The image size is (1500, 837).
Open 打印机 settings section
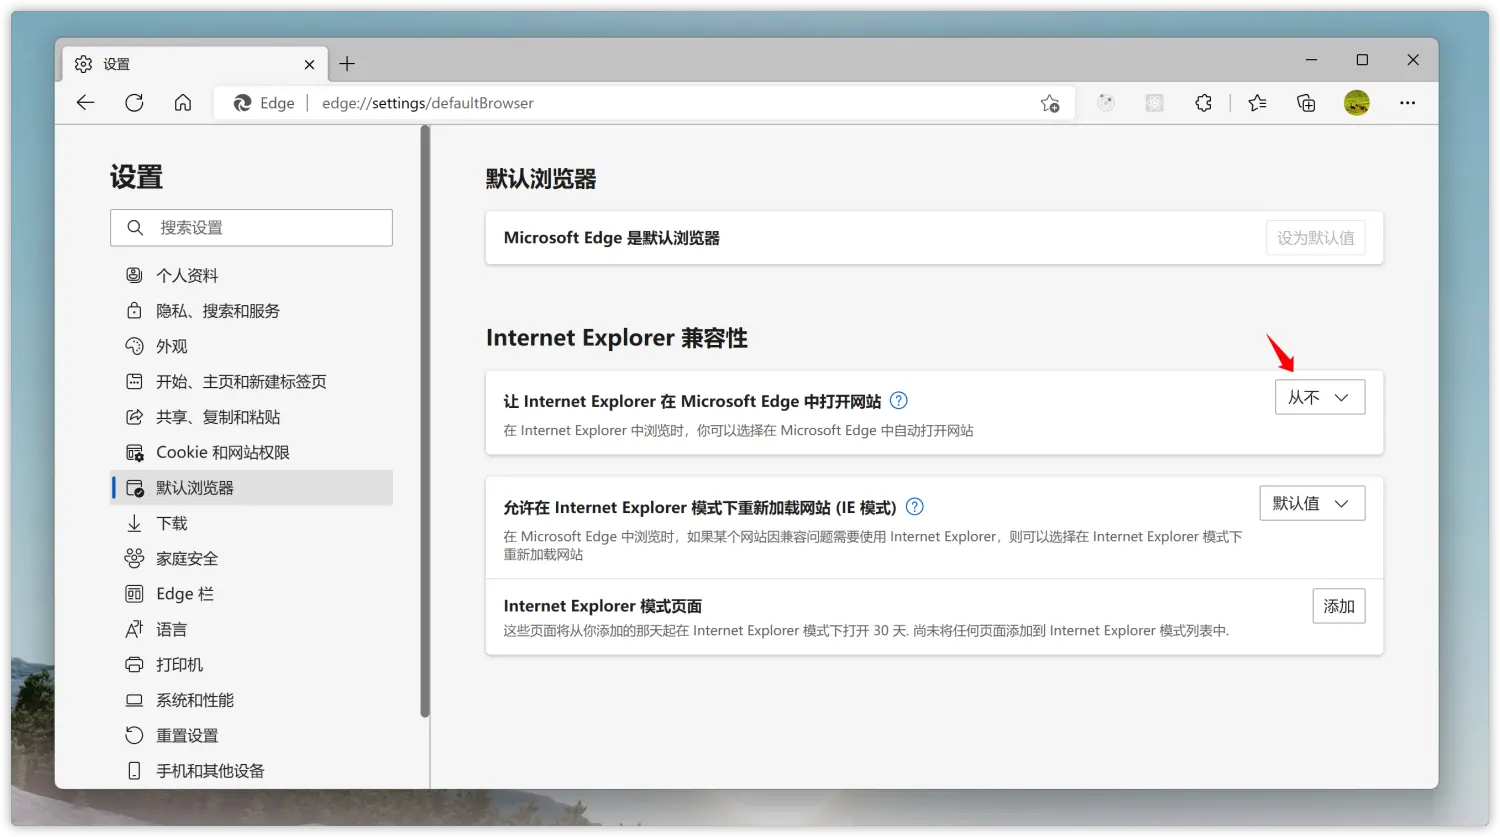tap(251, 665)
